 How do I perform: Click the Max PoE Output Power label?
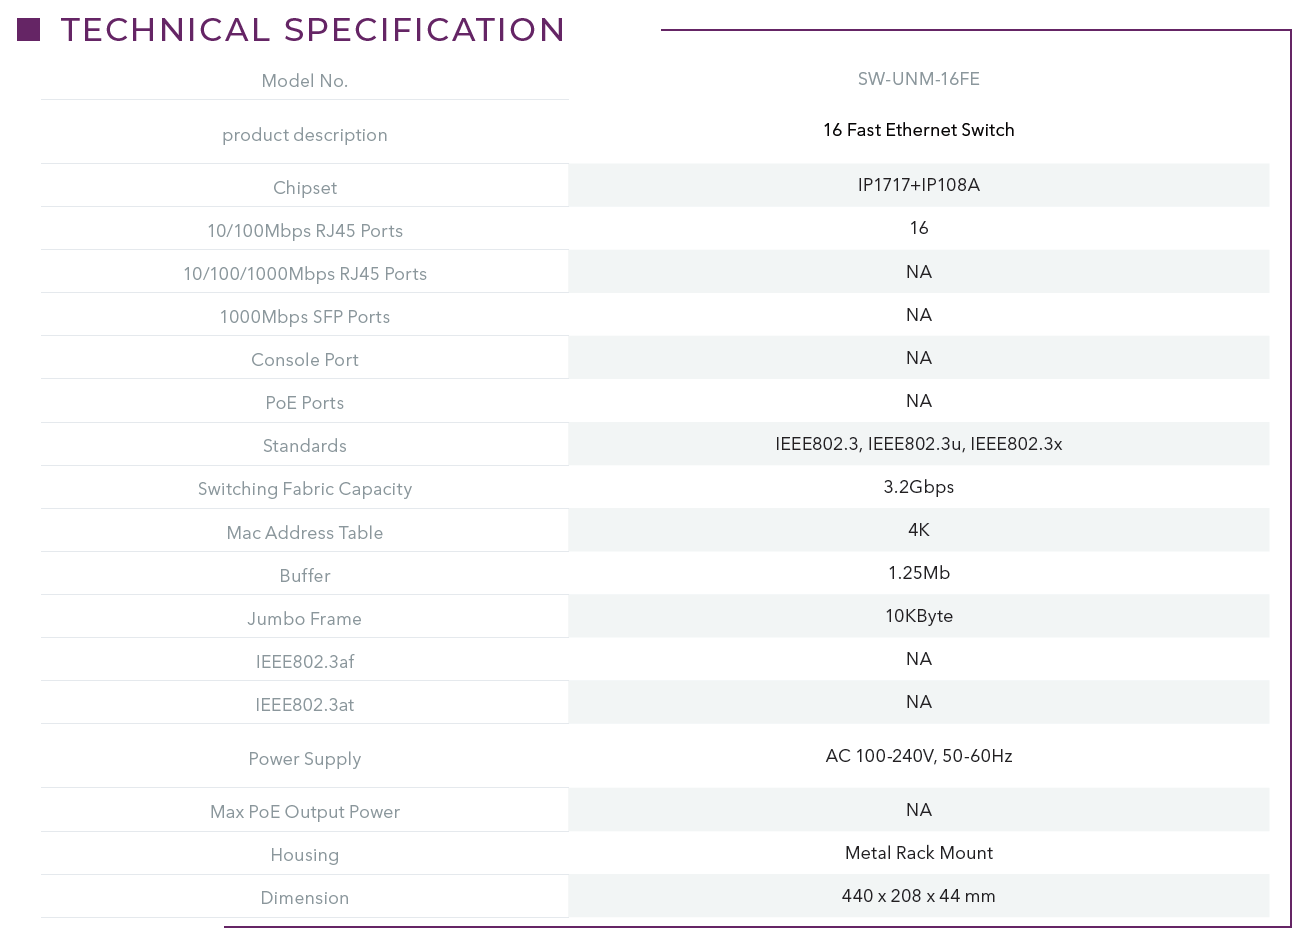point(305,812)
